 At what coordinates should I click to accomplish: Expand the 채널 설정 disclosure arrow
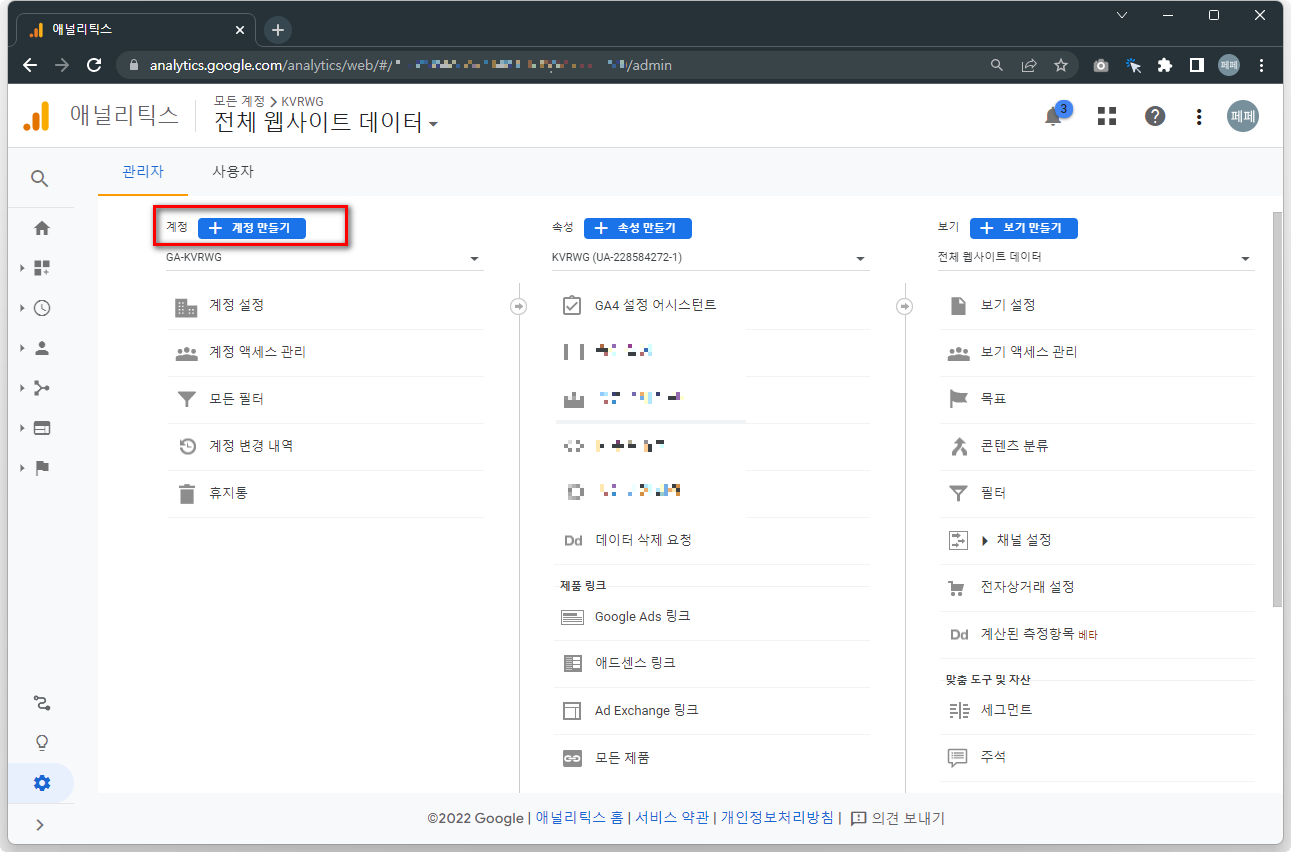[x=984, y=540]
